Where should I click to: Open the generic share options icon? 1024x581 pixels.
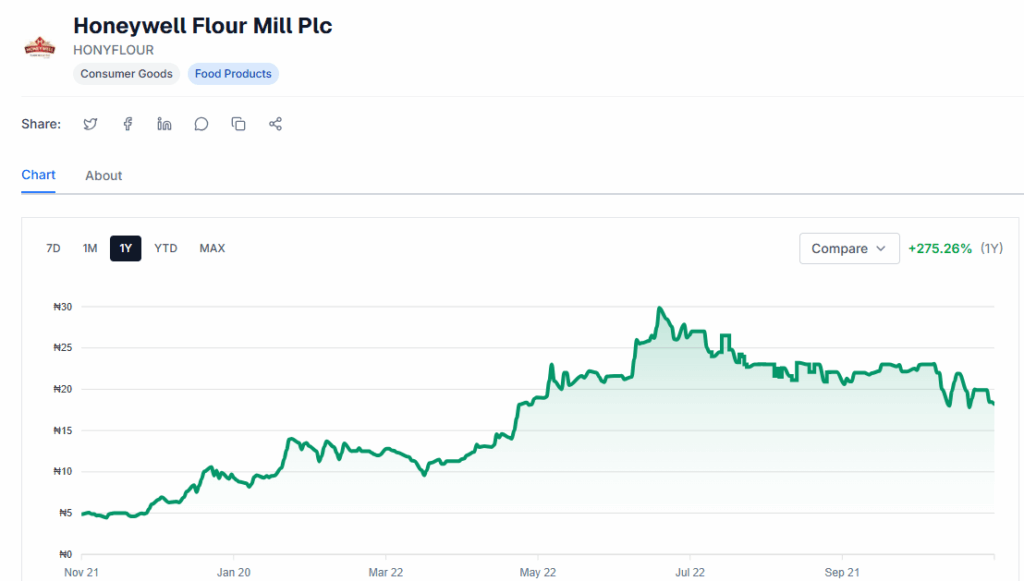click(276, 124)
